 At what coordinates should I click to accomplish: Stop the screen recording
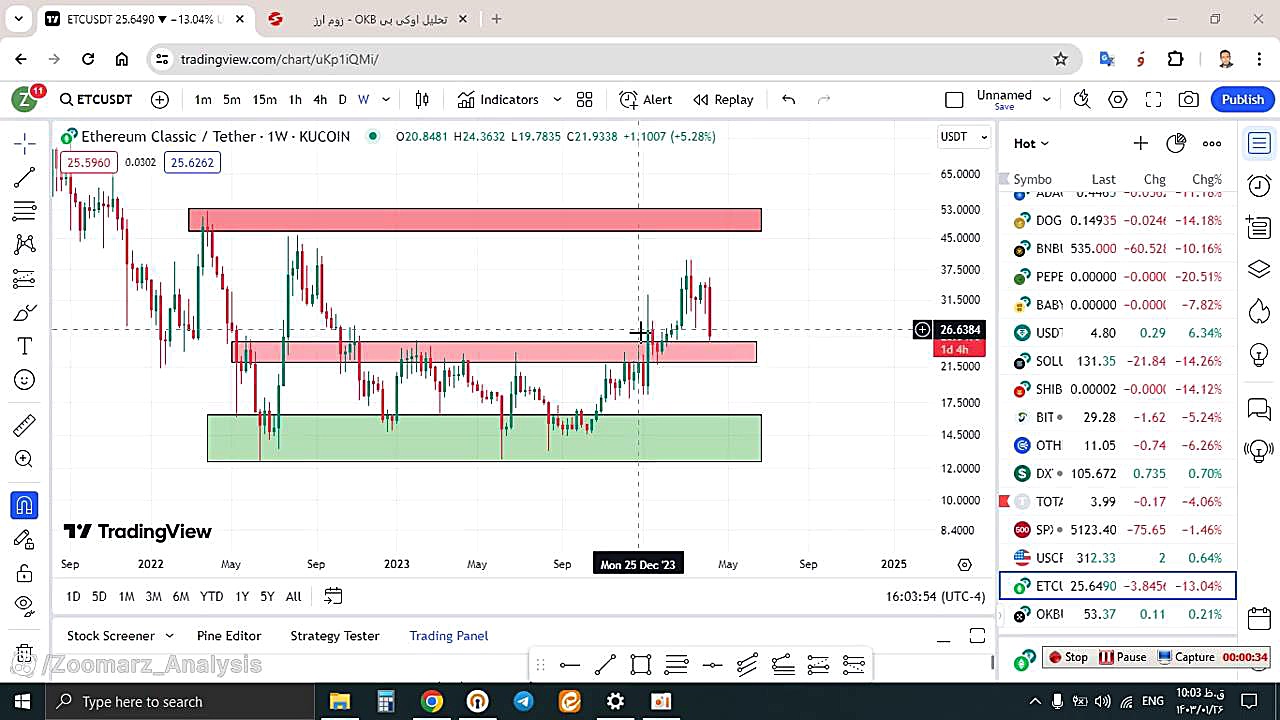1067,657
